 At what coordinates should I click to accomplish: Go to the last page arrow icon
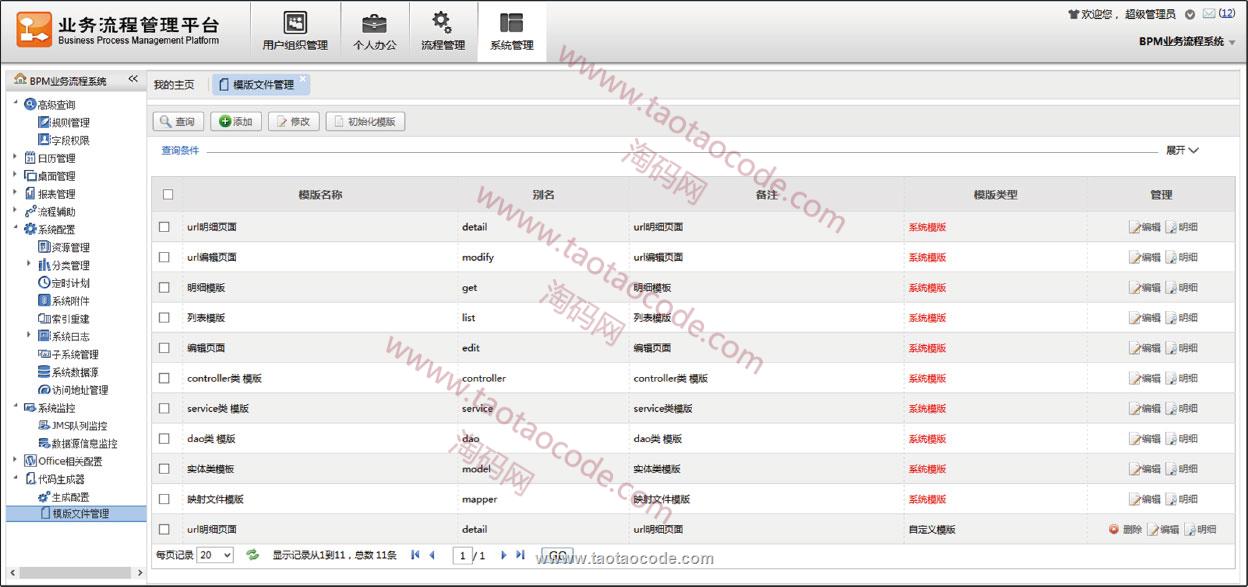520,555
